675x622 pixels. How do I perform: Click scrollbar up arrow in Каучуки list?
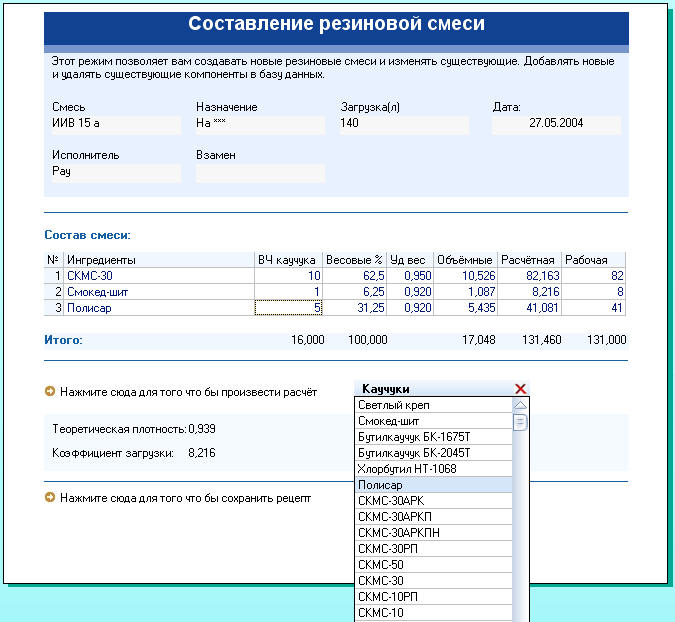tap(520, 405)
